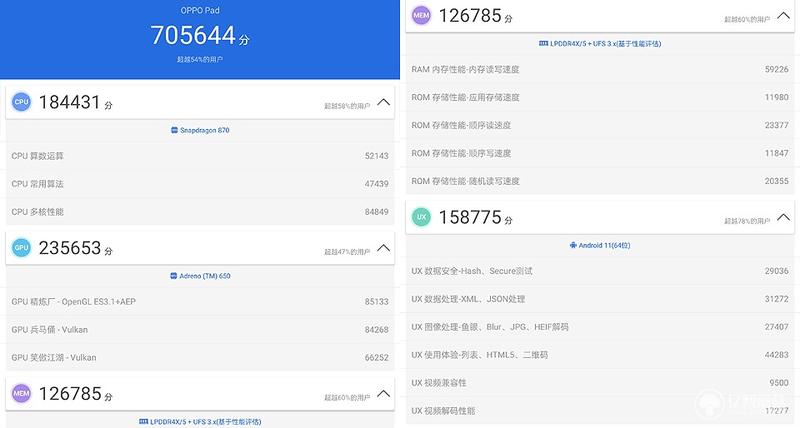
Task: Click the MEM badge beside the bottom-left 126785 score
Action: tap(21, 393)
